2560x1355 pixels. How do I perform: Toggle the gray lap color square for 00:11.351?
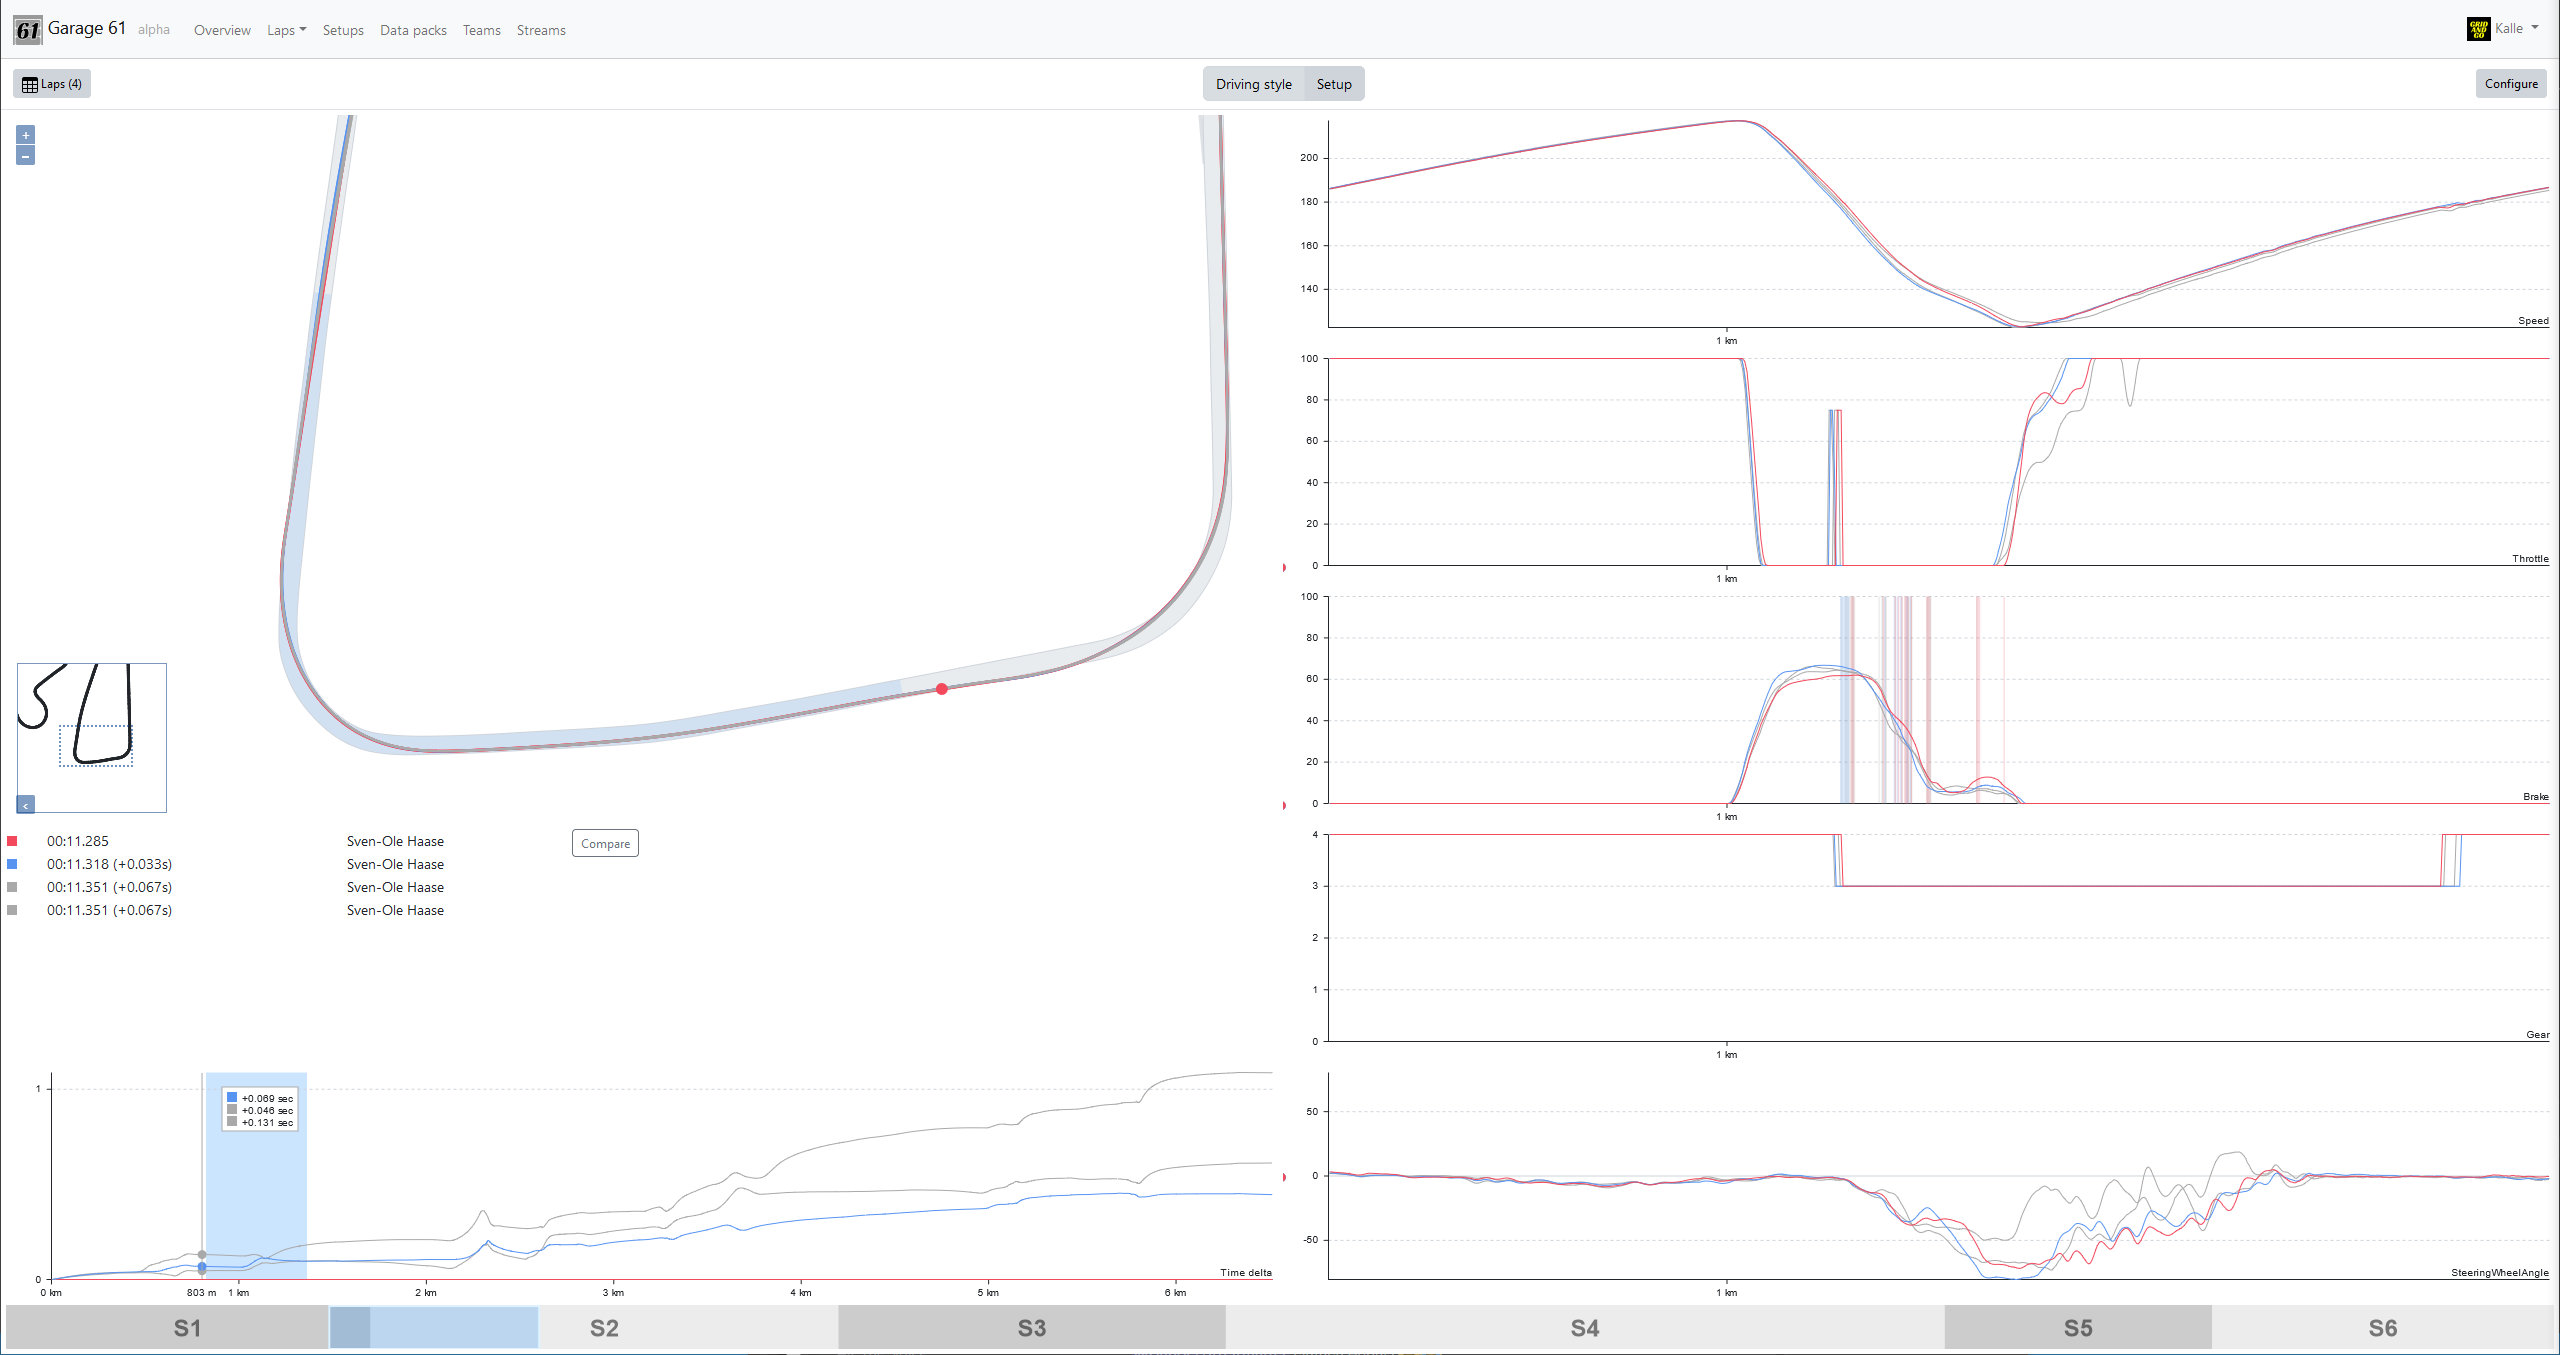pyautogui.click(x=13, y=887)
